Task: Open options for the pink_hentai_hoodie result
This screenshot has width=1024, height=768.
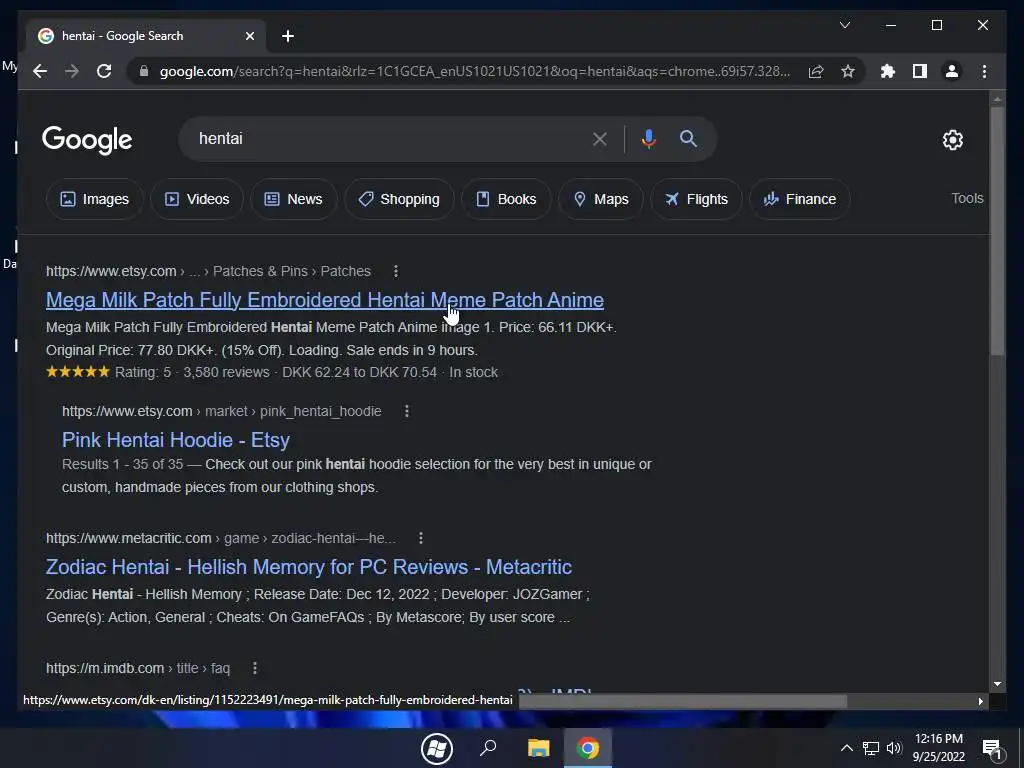Action: tap(406, 411)
